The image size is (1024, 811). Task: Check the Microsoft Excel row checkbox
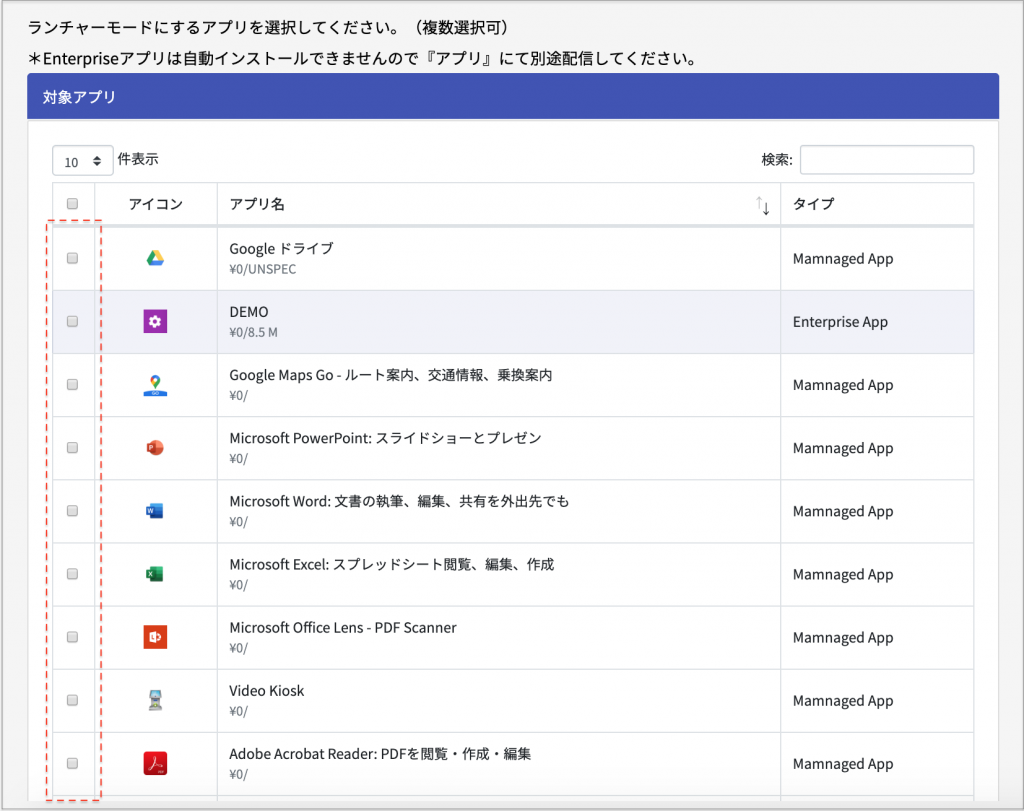click(72, 573)
